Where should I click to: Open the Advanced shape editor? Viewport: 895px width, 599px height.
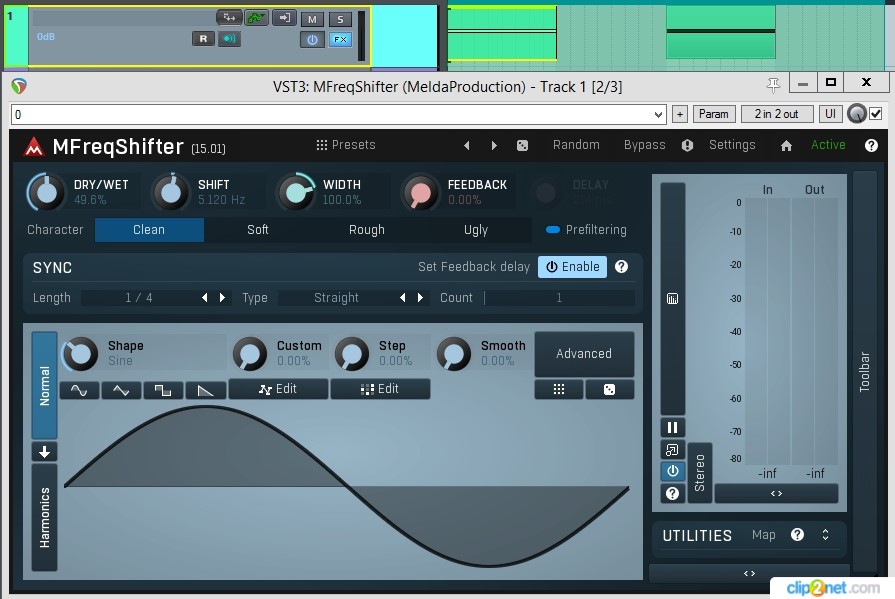[x=584, y=354]
